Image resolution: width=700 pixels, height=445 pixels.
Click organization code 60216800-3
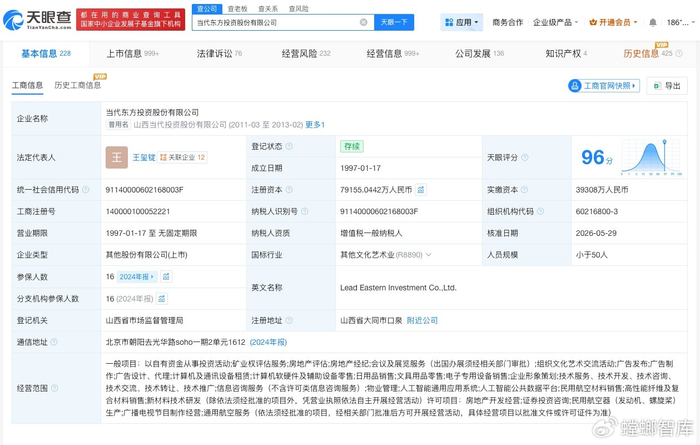[x=597, y=212]
